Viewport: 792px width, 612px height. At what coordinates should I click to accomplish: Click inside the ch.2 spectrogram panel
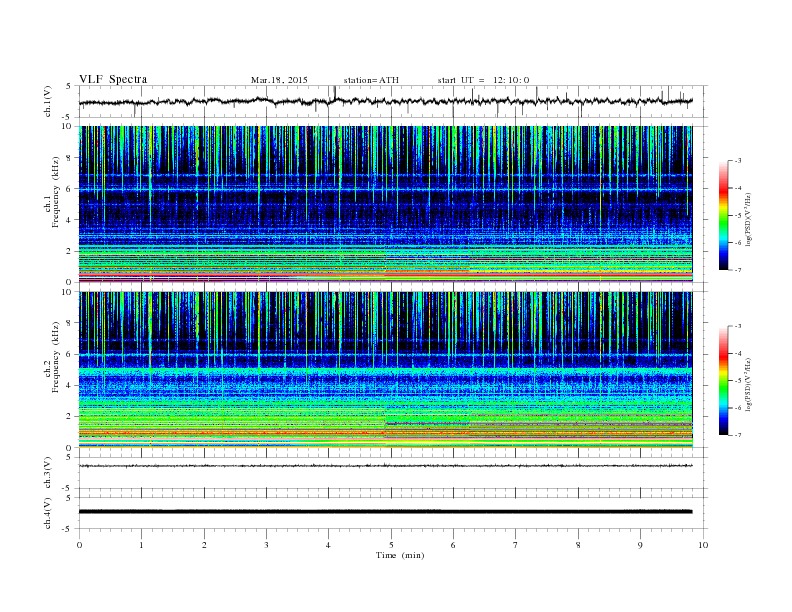tap(385, 369)
